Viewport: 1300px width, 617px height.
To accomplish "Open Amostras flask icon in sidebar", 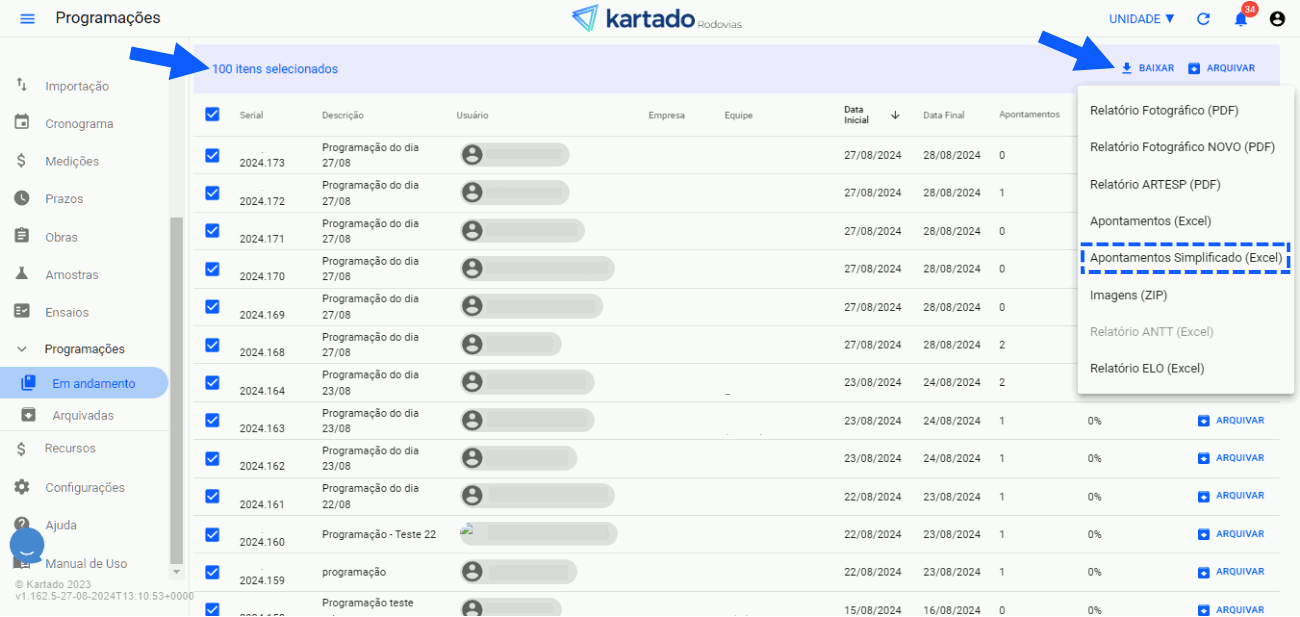I will click(x=22, y=274).
